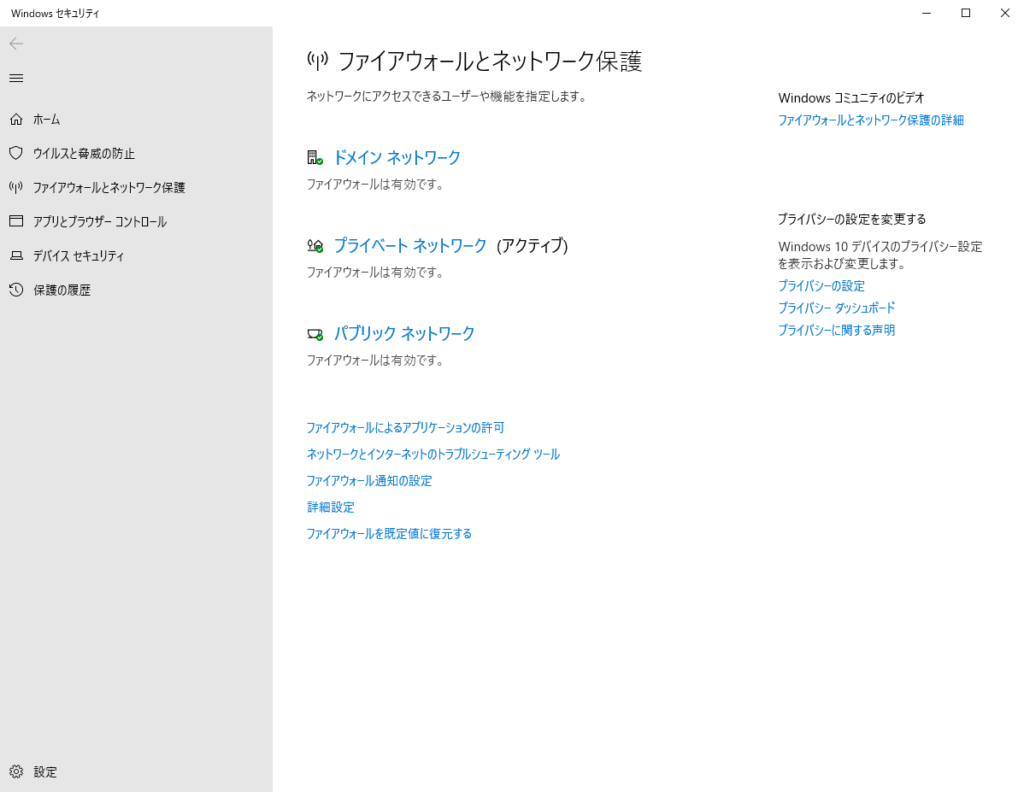This screenshot has height=792, width=1024.
Task: Click the public network icon
Action: coord(315,334)
